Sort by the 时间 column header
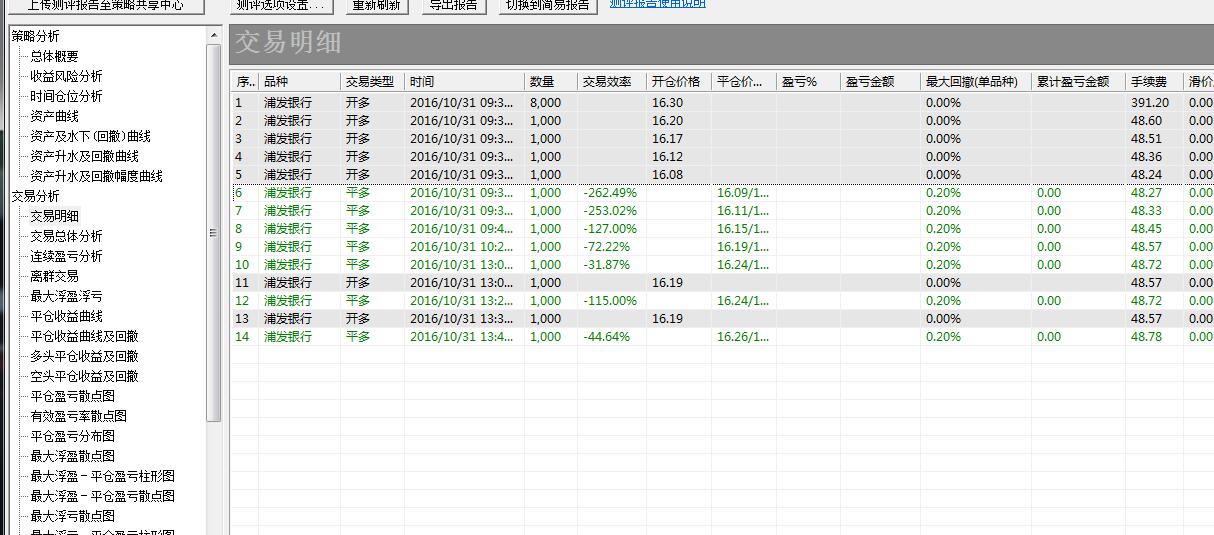This screenshot has height=535, width=1214. click(x=463, y=82)
